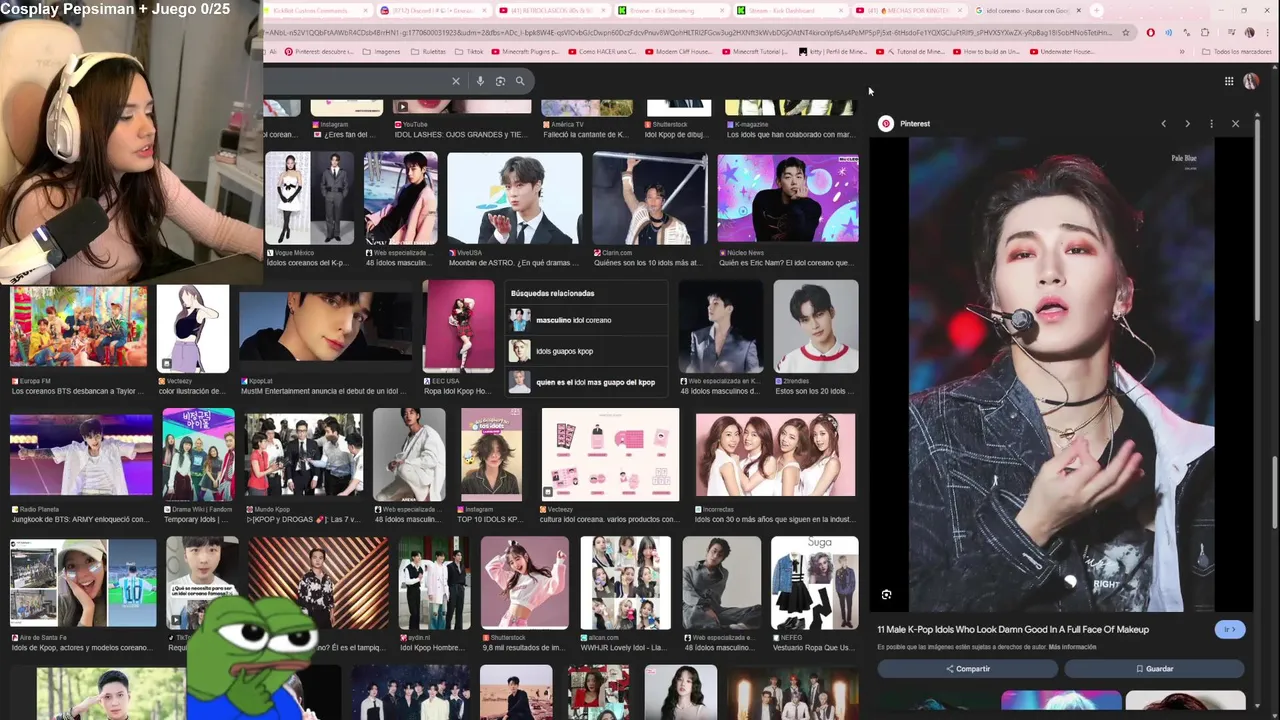The image size is (1280, 720).
Task: Click the Compartir share button
Action: coord(967,669)
